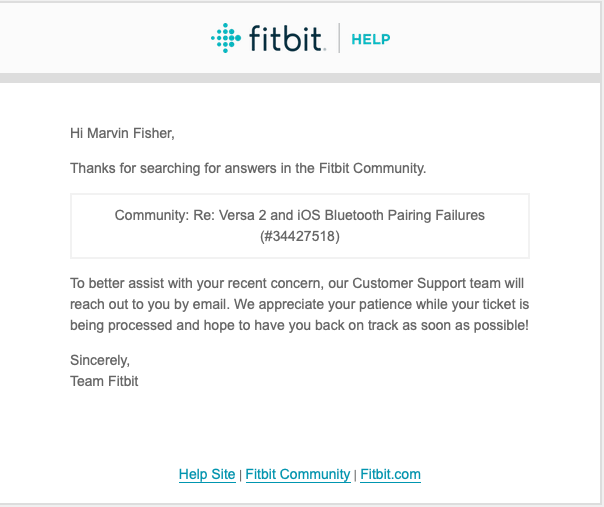
Task: Click the vertical divider beside HELP
Action: click(x=339, y=38)
